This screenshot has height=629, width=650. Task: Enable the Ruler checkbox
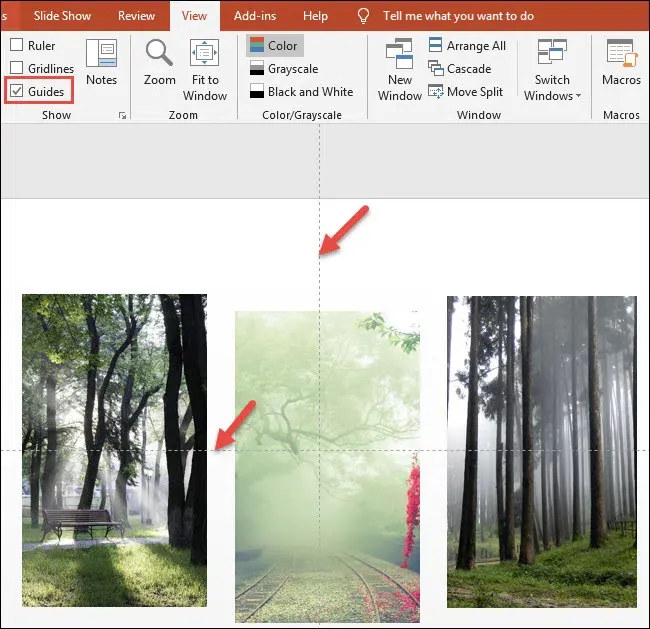click(16, 45)
